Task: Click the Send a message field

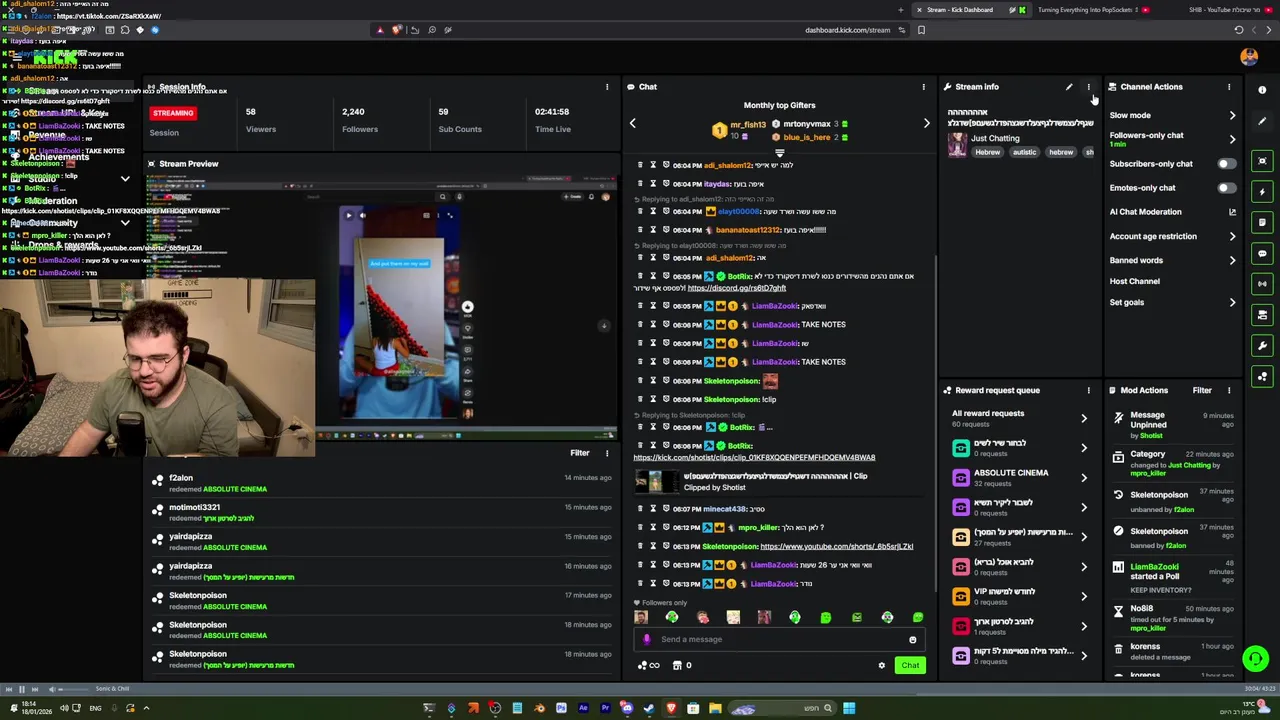Action: tap(780, 640)
